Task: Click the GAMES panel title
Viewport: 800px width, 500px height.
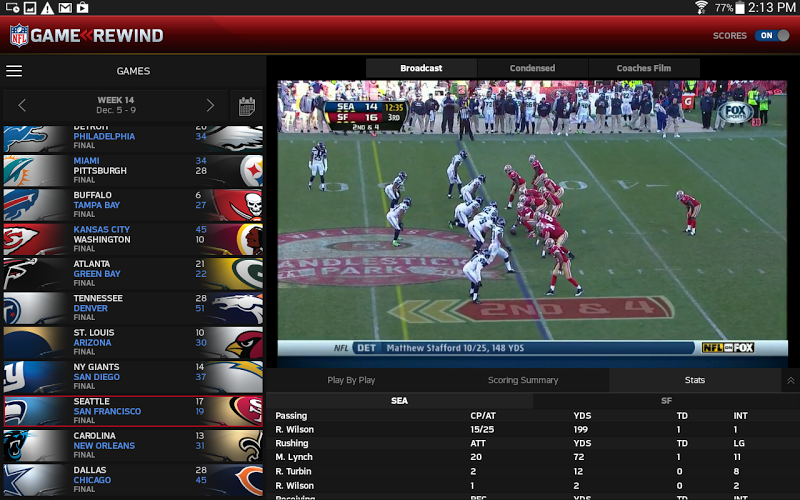Action: (133, 71)
